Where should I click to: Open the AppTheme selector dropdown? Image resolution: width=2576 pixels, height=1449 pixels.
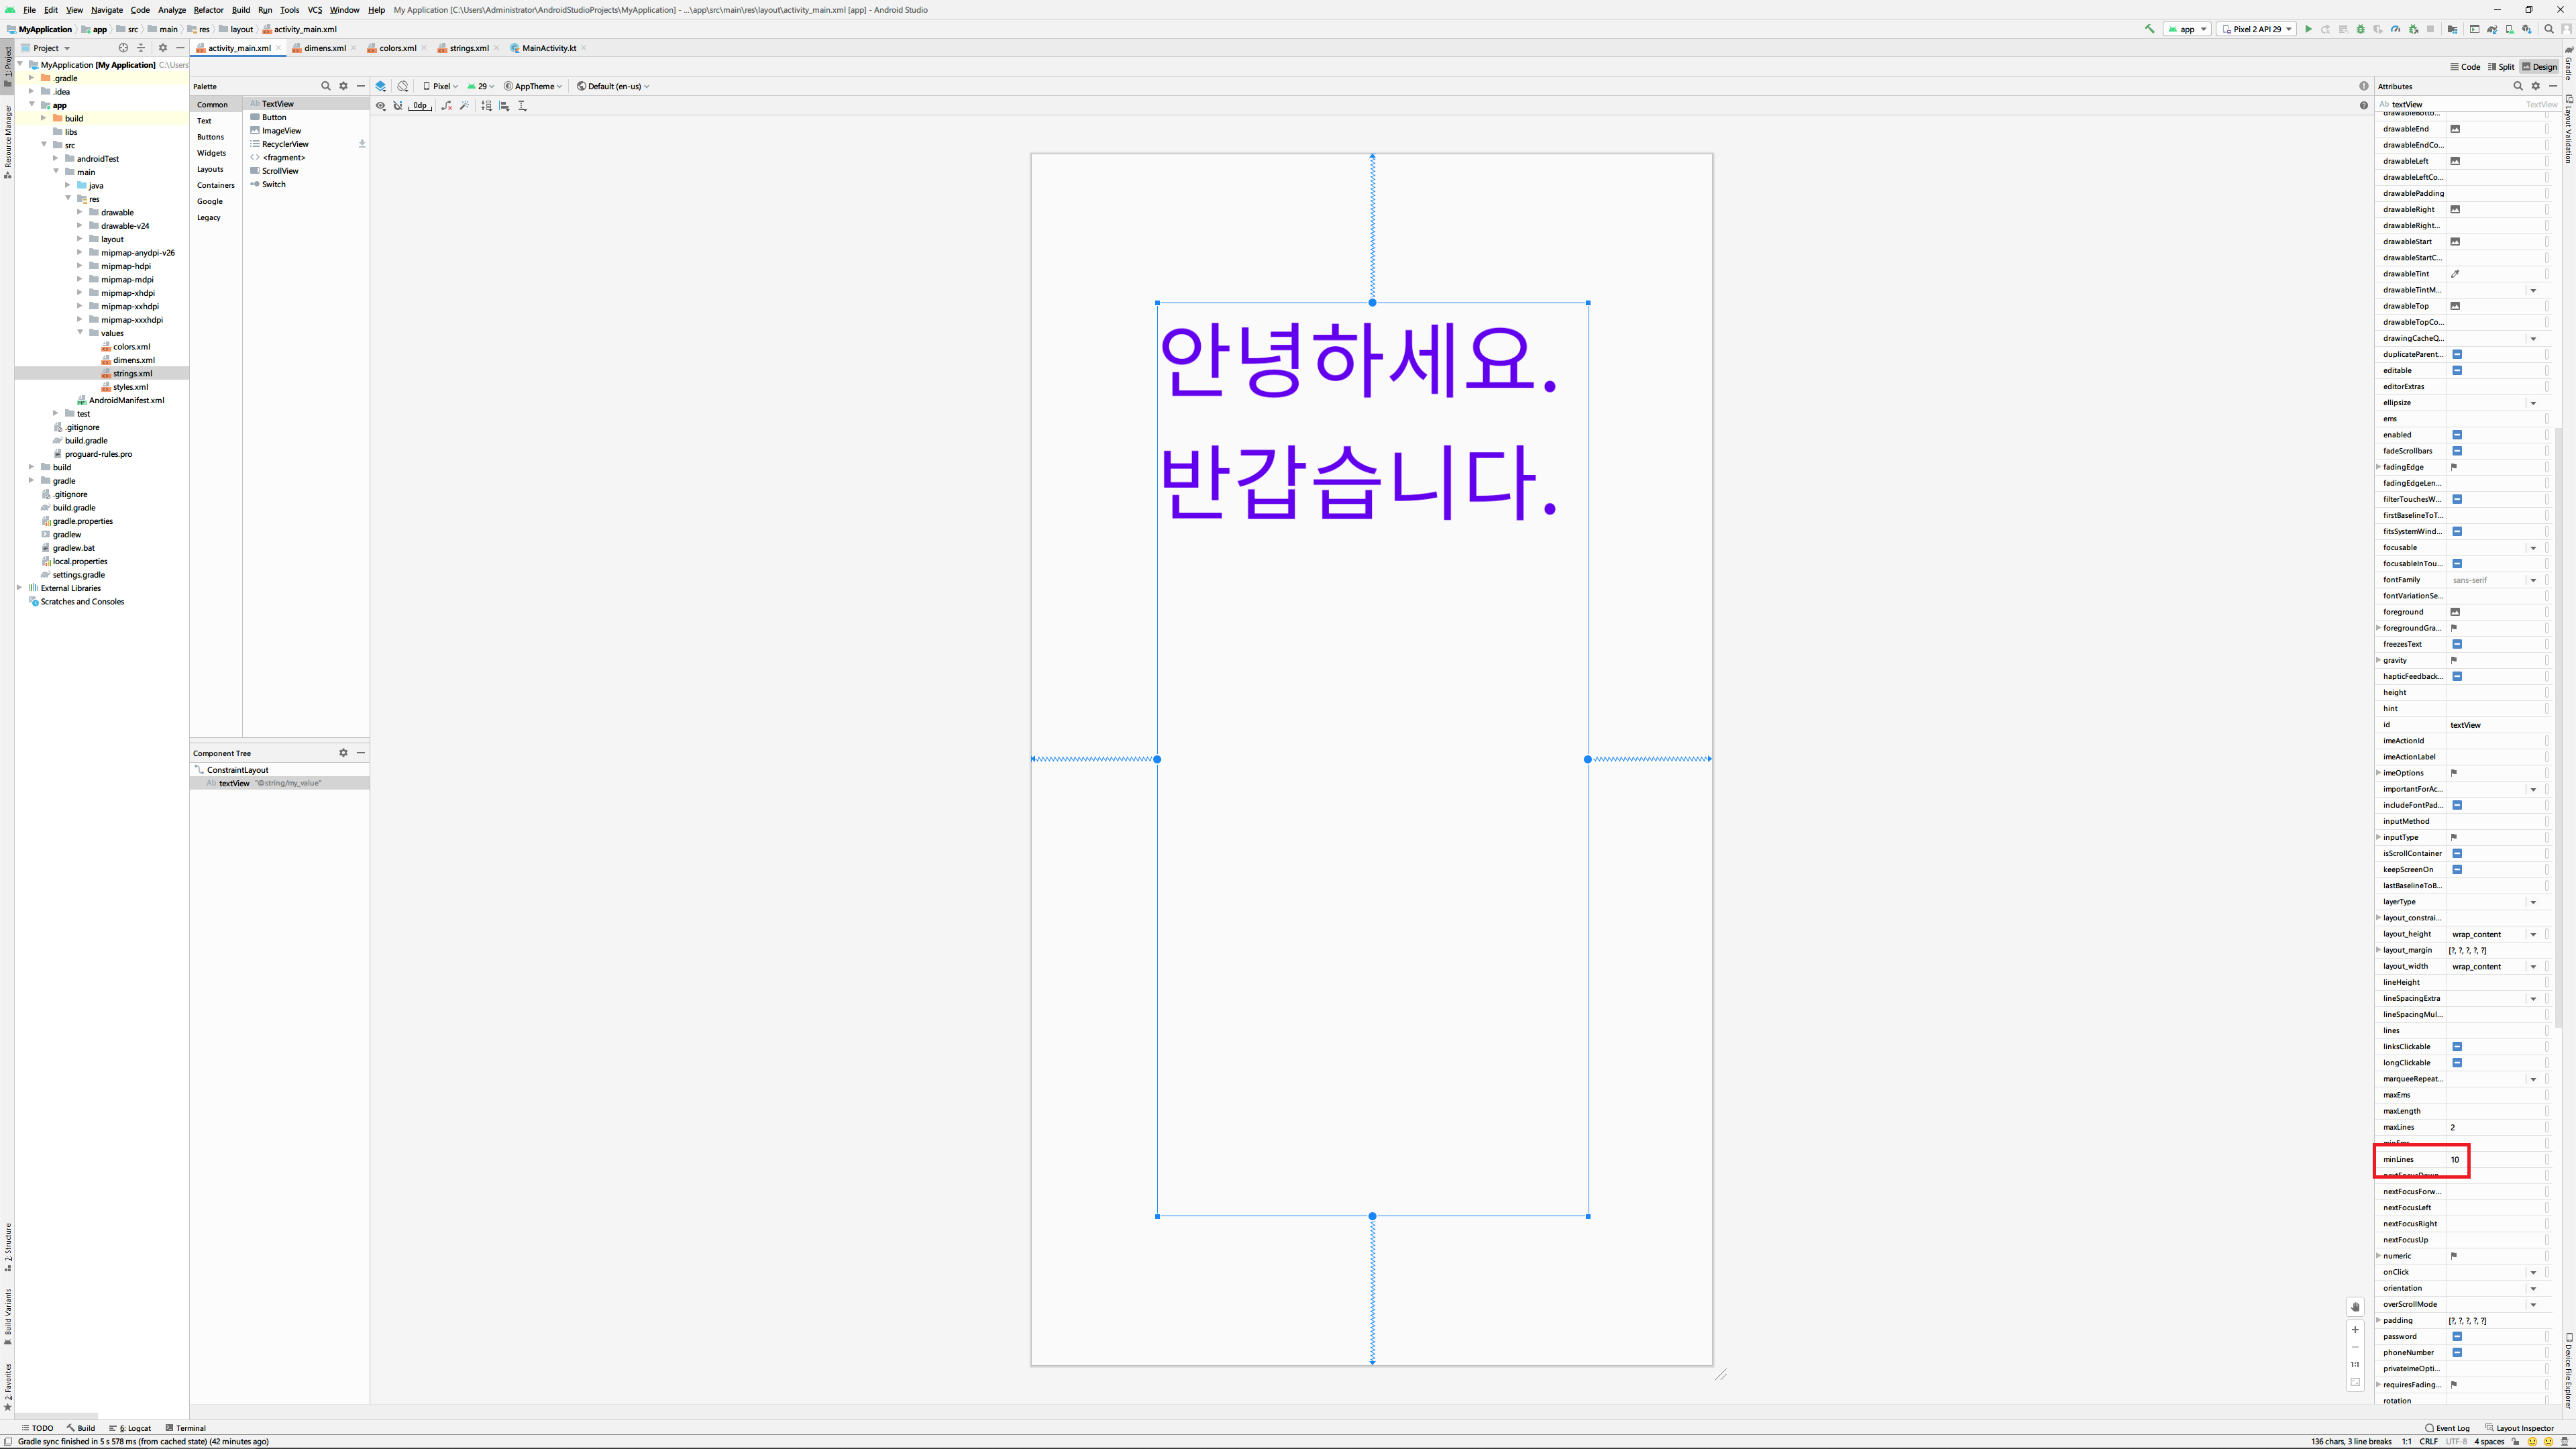534,86
